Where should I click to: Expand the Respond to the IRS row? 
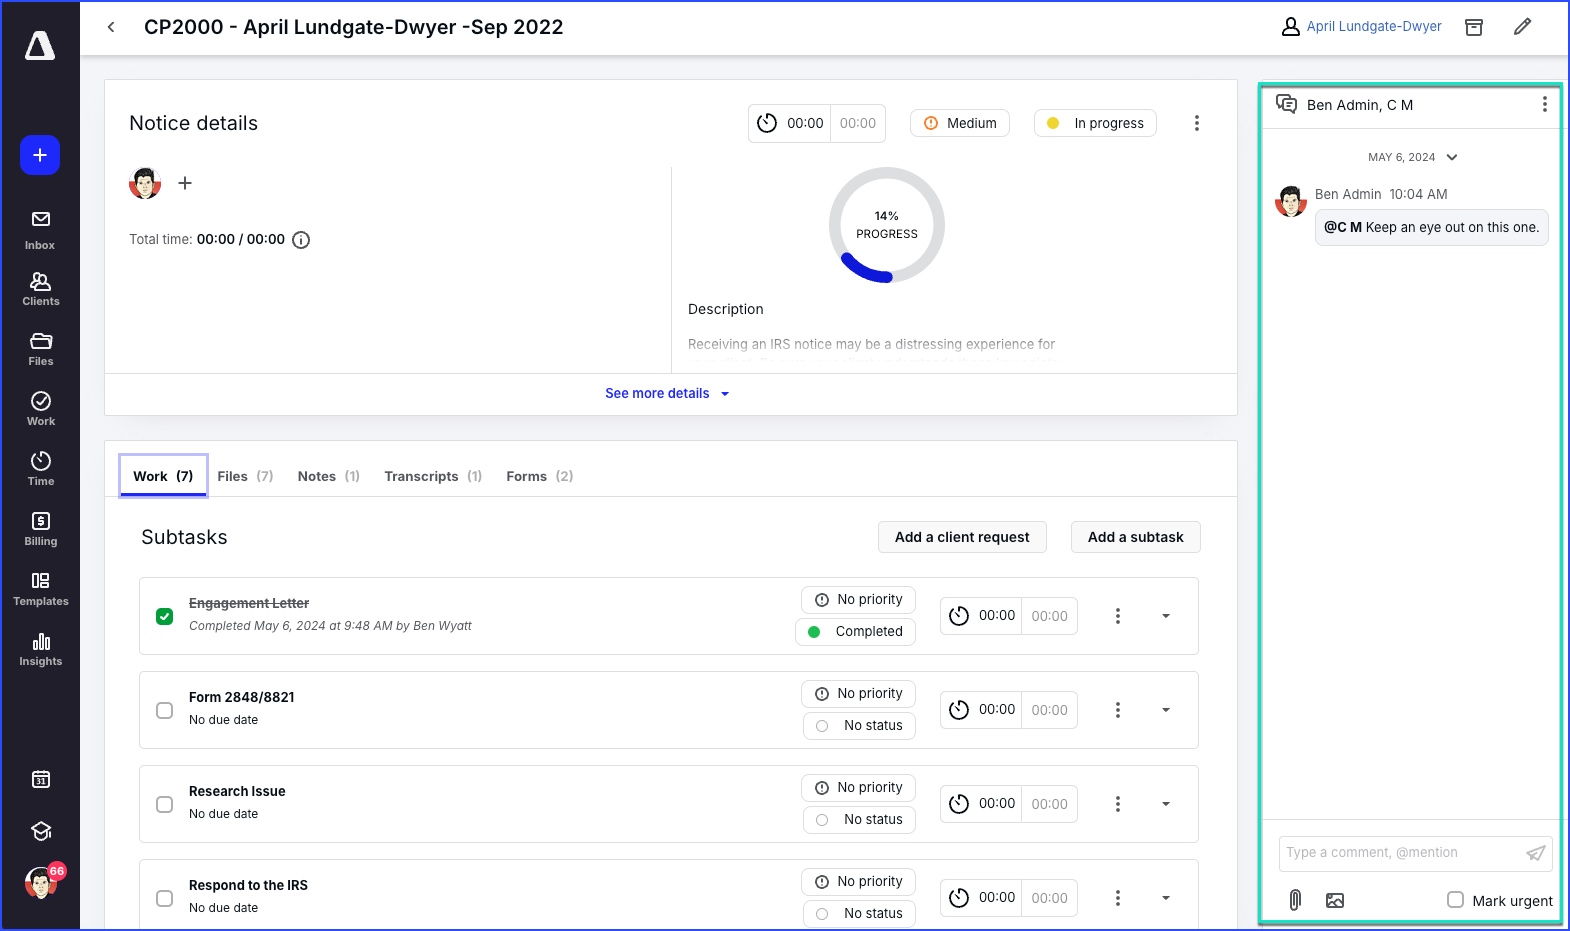pos(1166,898)
